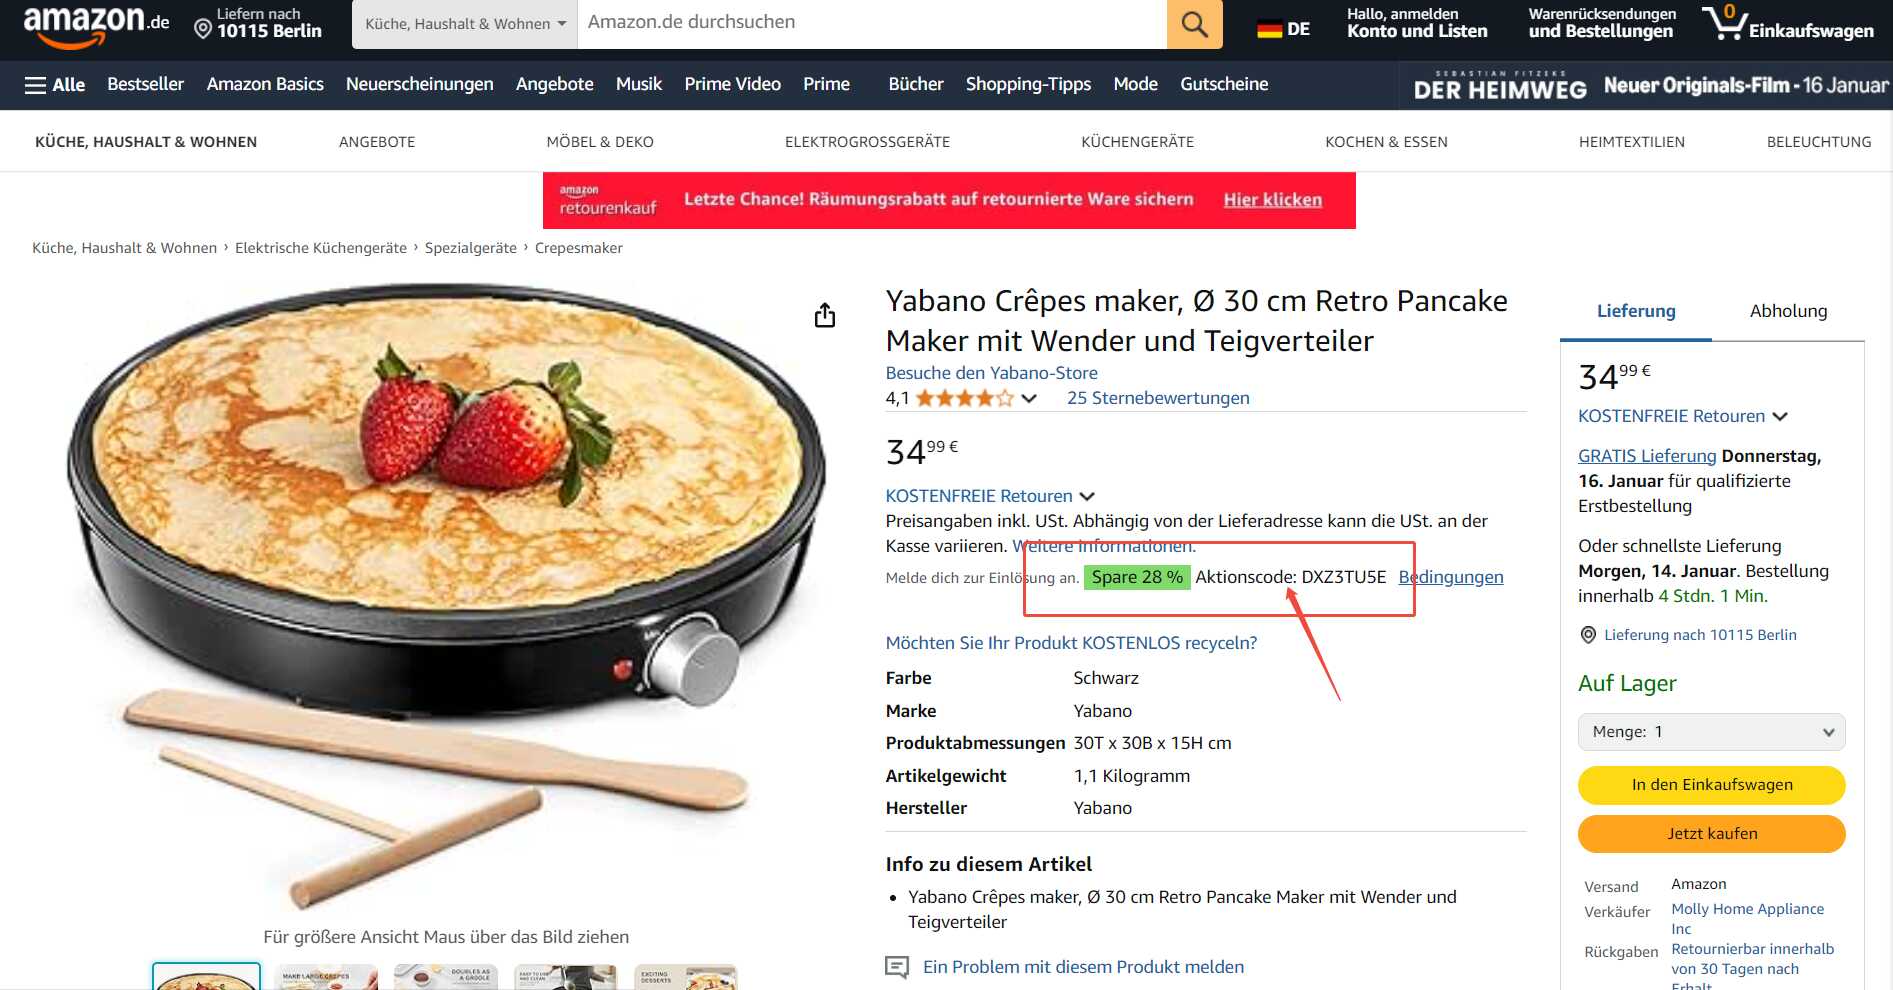Select the first product thumbnail
The image size is (1893, 990).
[x=206, y=976]
